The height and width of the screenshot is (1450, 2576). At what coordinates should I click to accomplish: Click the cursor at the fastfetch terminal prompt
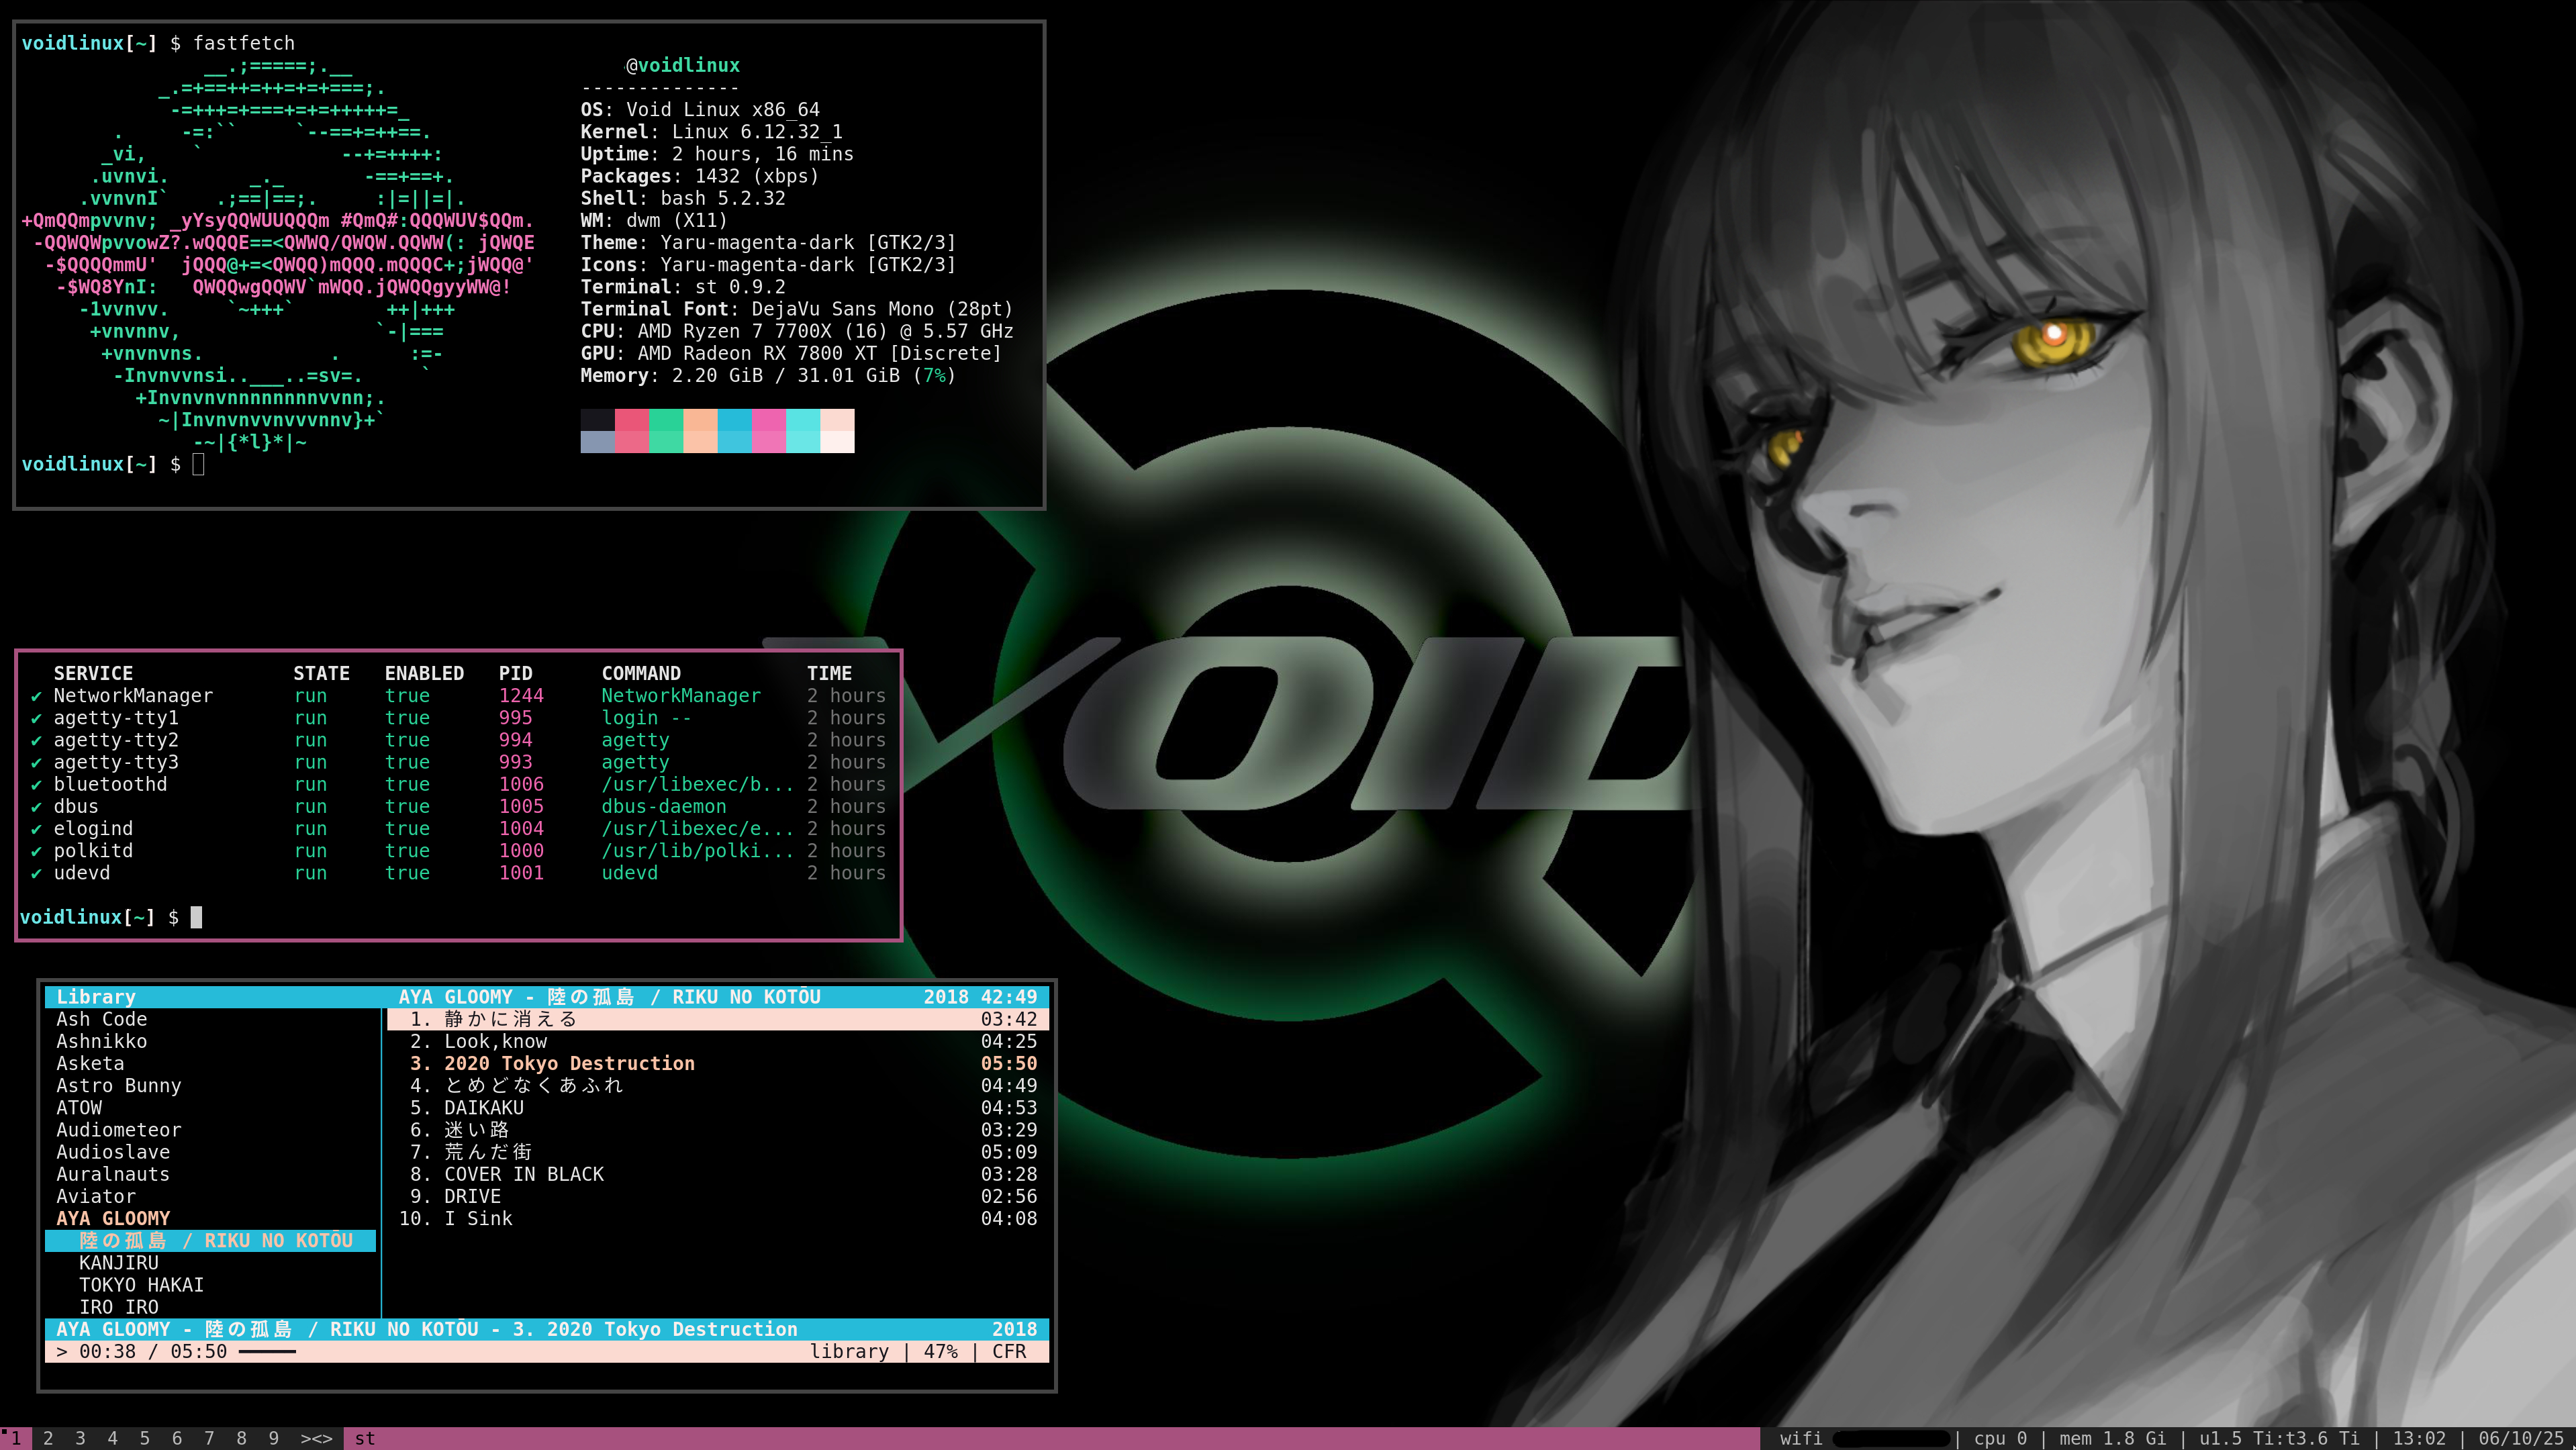pos(198,464)
